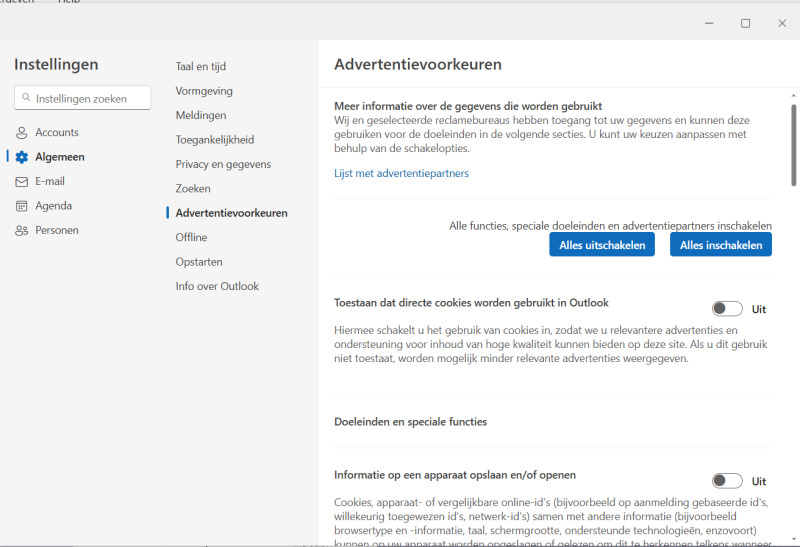
Task: Select Vormgeving in the settings list
Action: tap(204, 91)
